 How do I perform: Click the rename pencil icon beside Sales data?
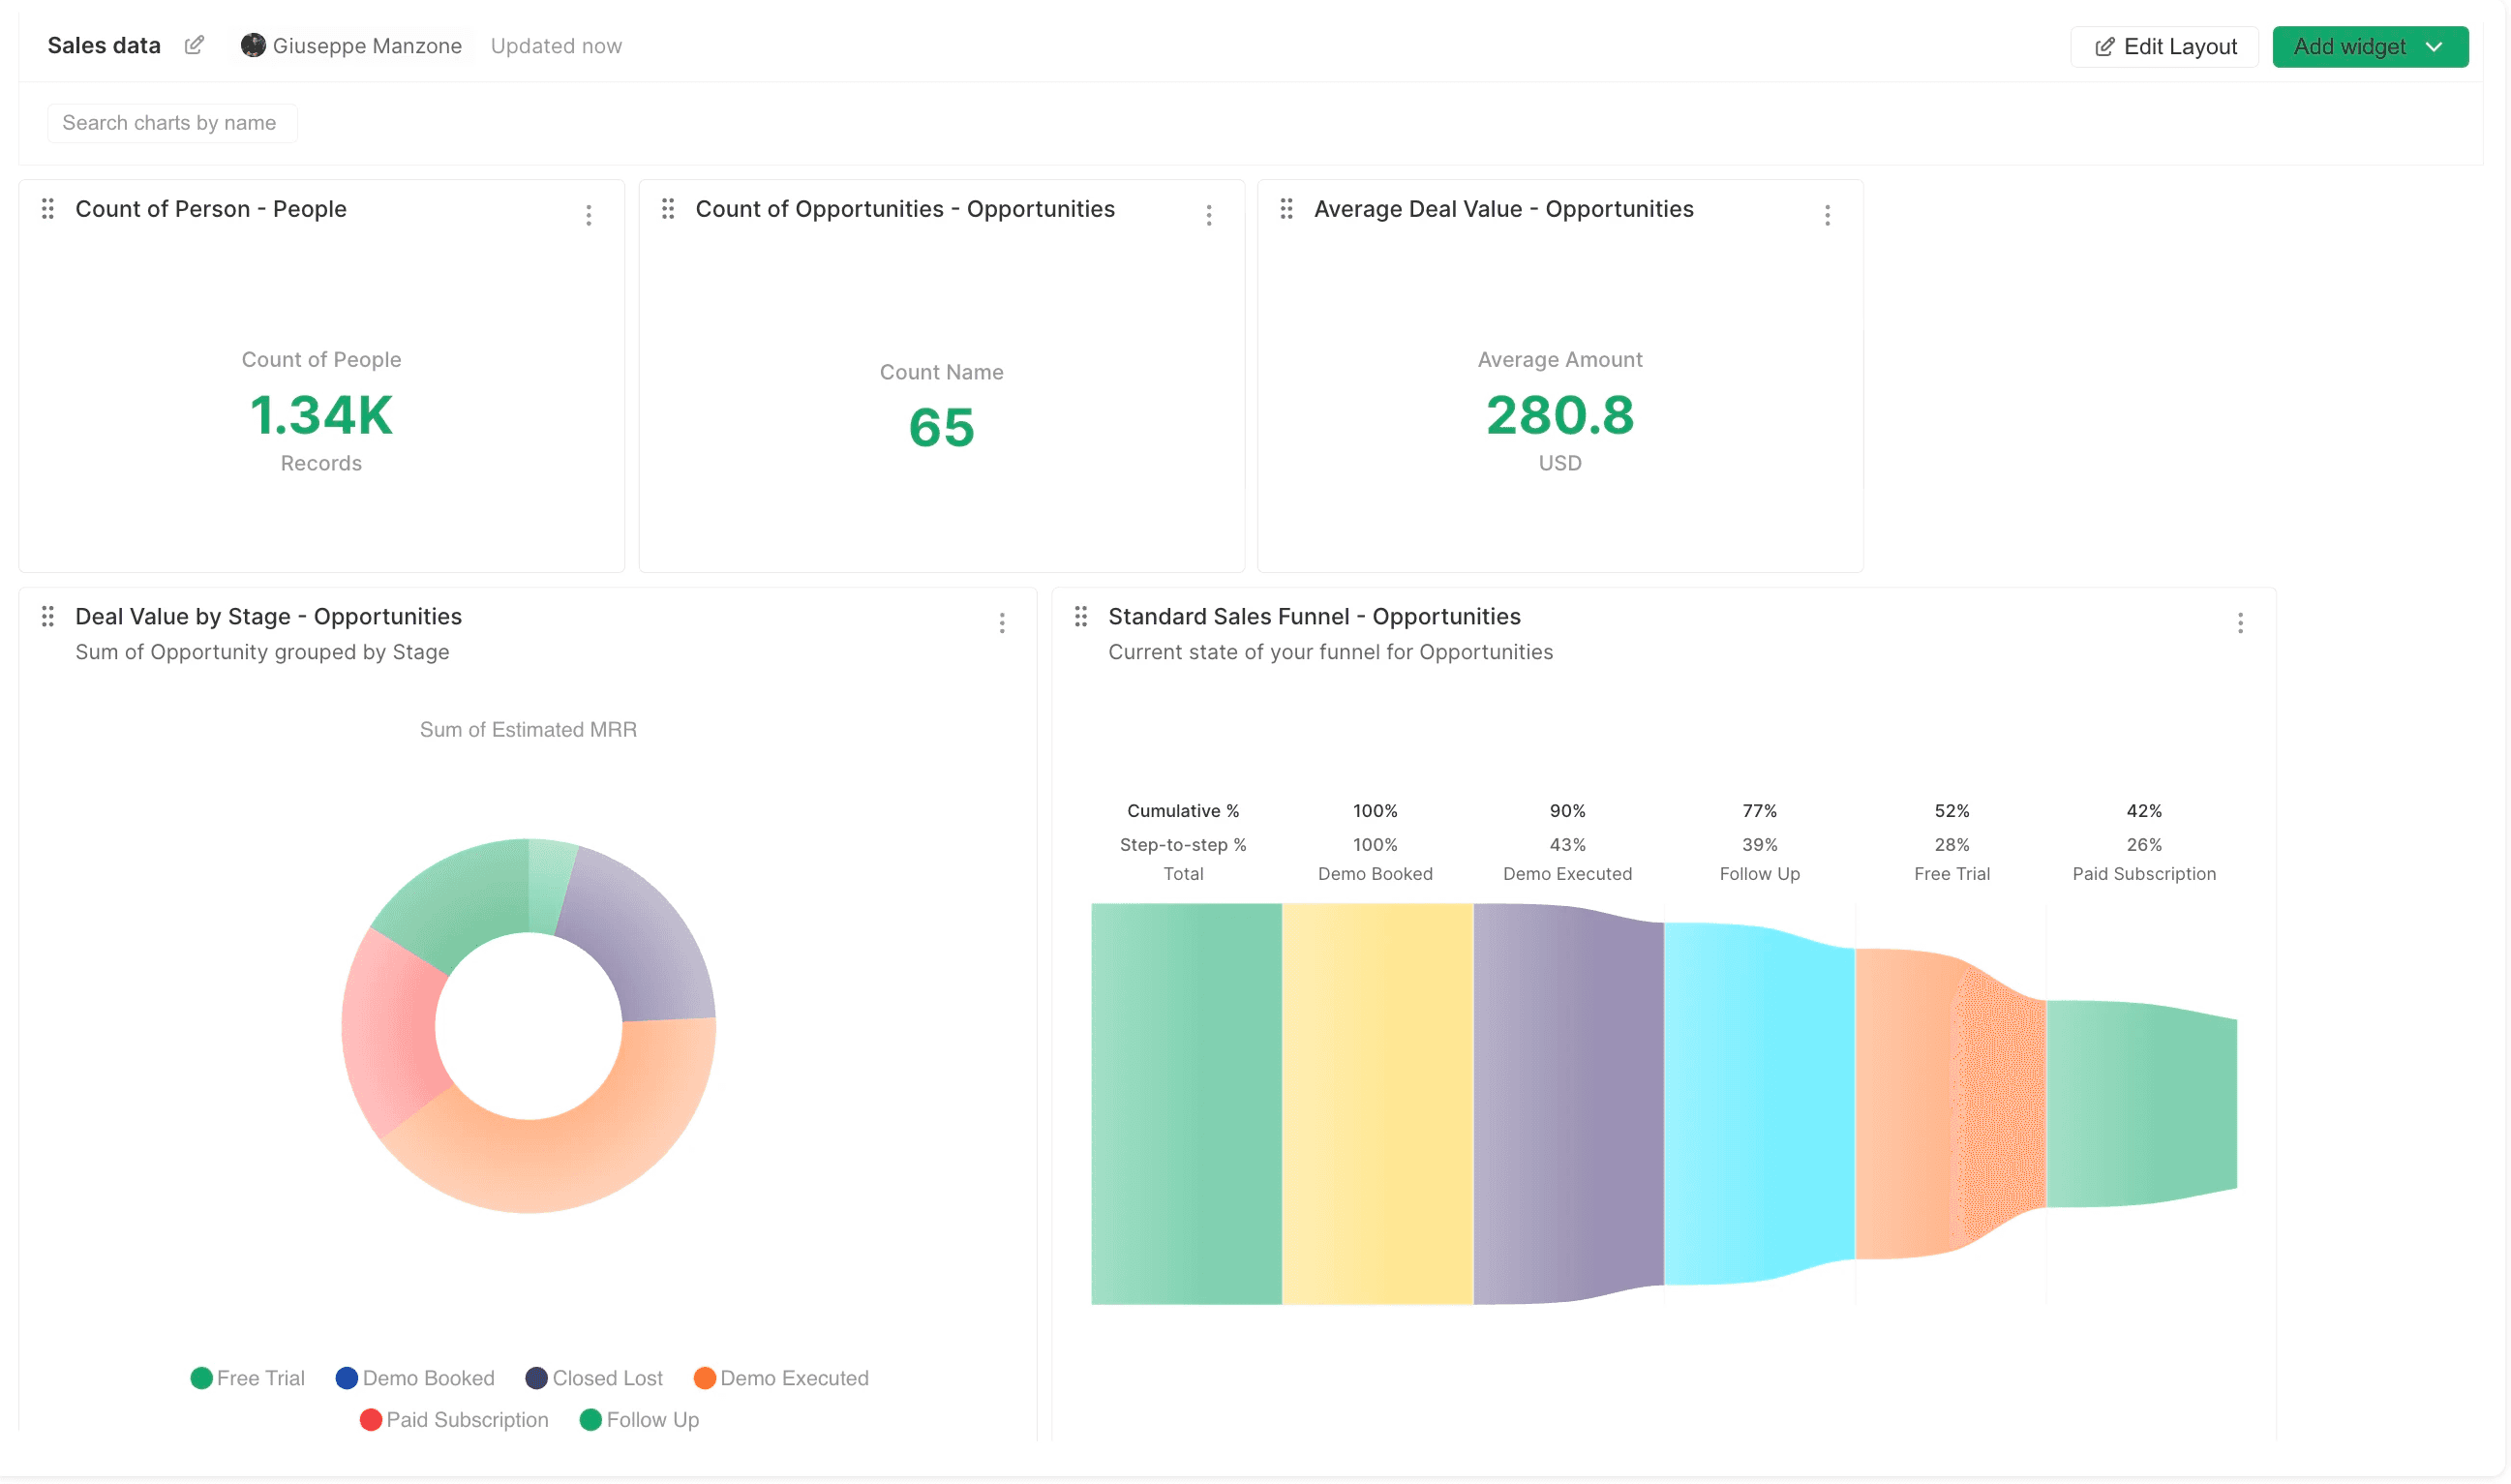(194, 45)
